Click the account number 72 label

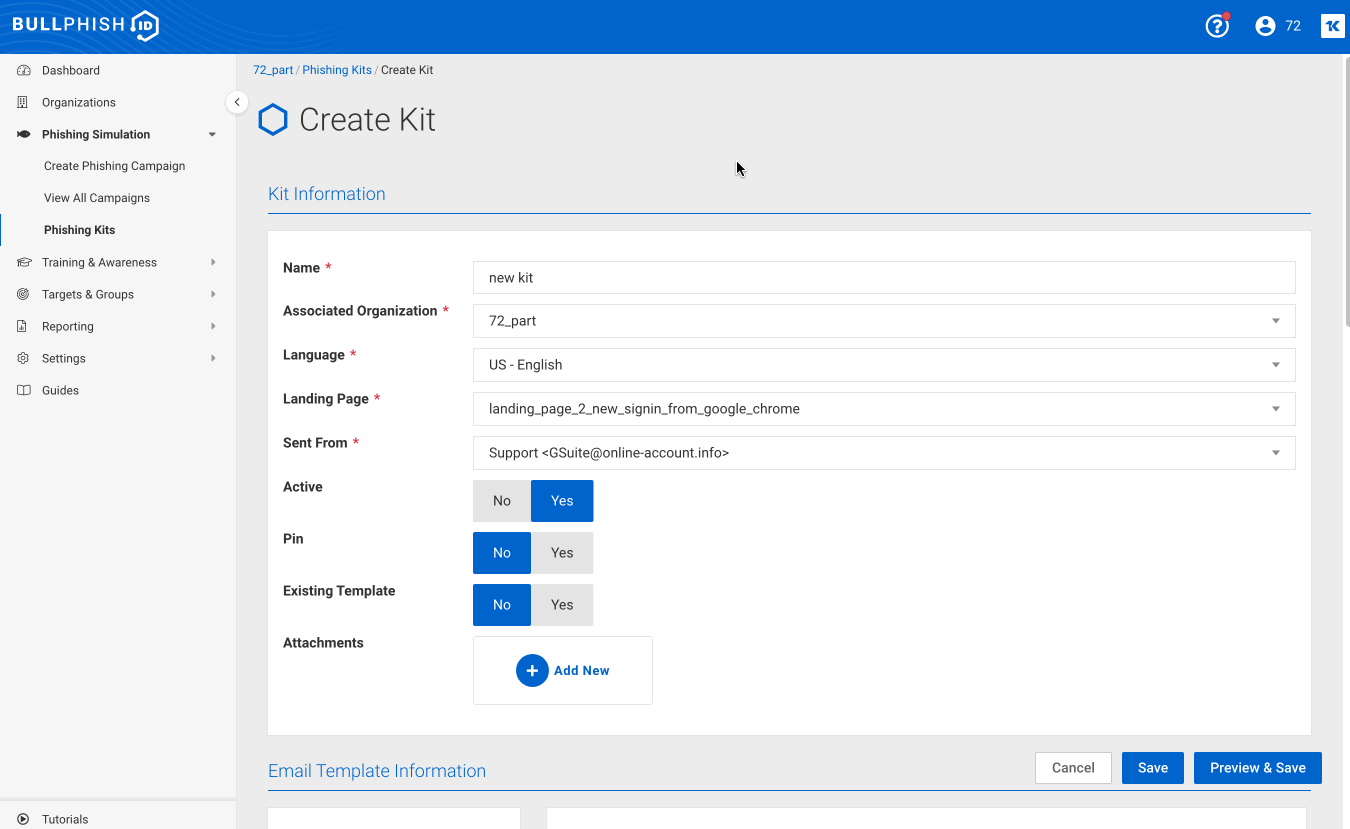[1293, 26]
